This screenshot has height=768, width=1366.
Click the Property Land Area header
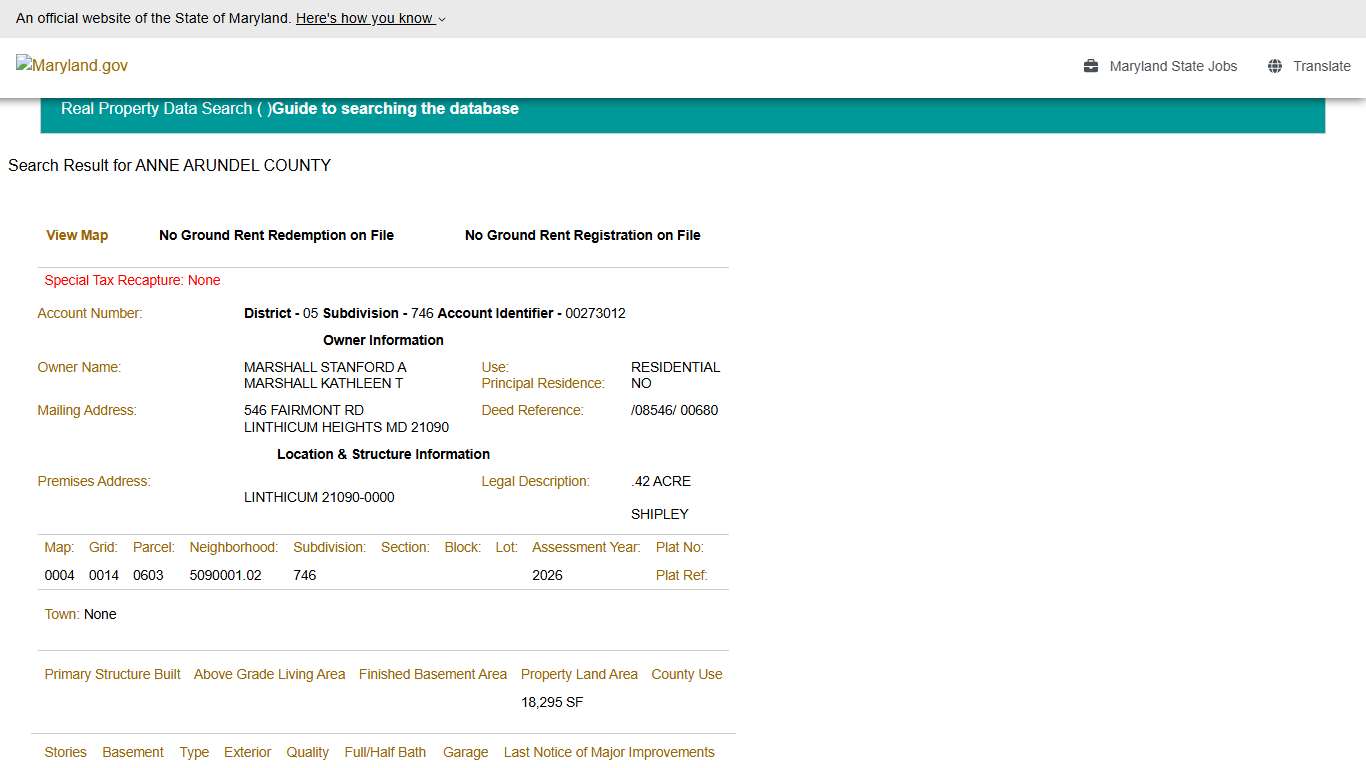(x=579, y=674)
